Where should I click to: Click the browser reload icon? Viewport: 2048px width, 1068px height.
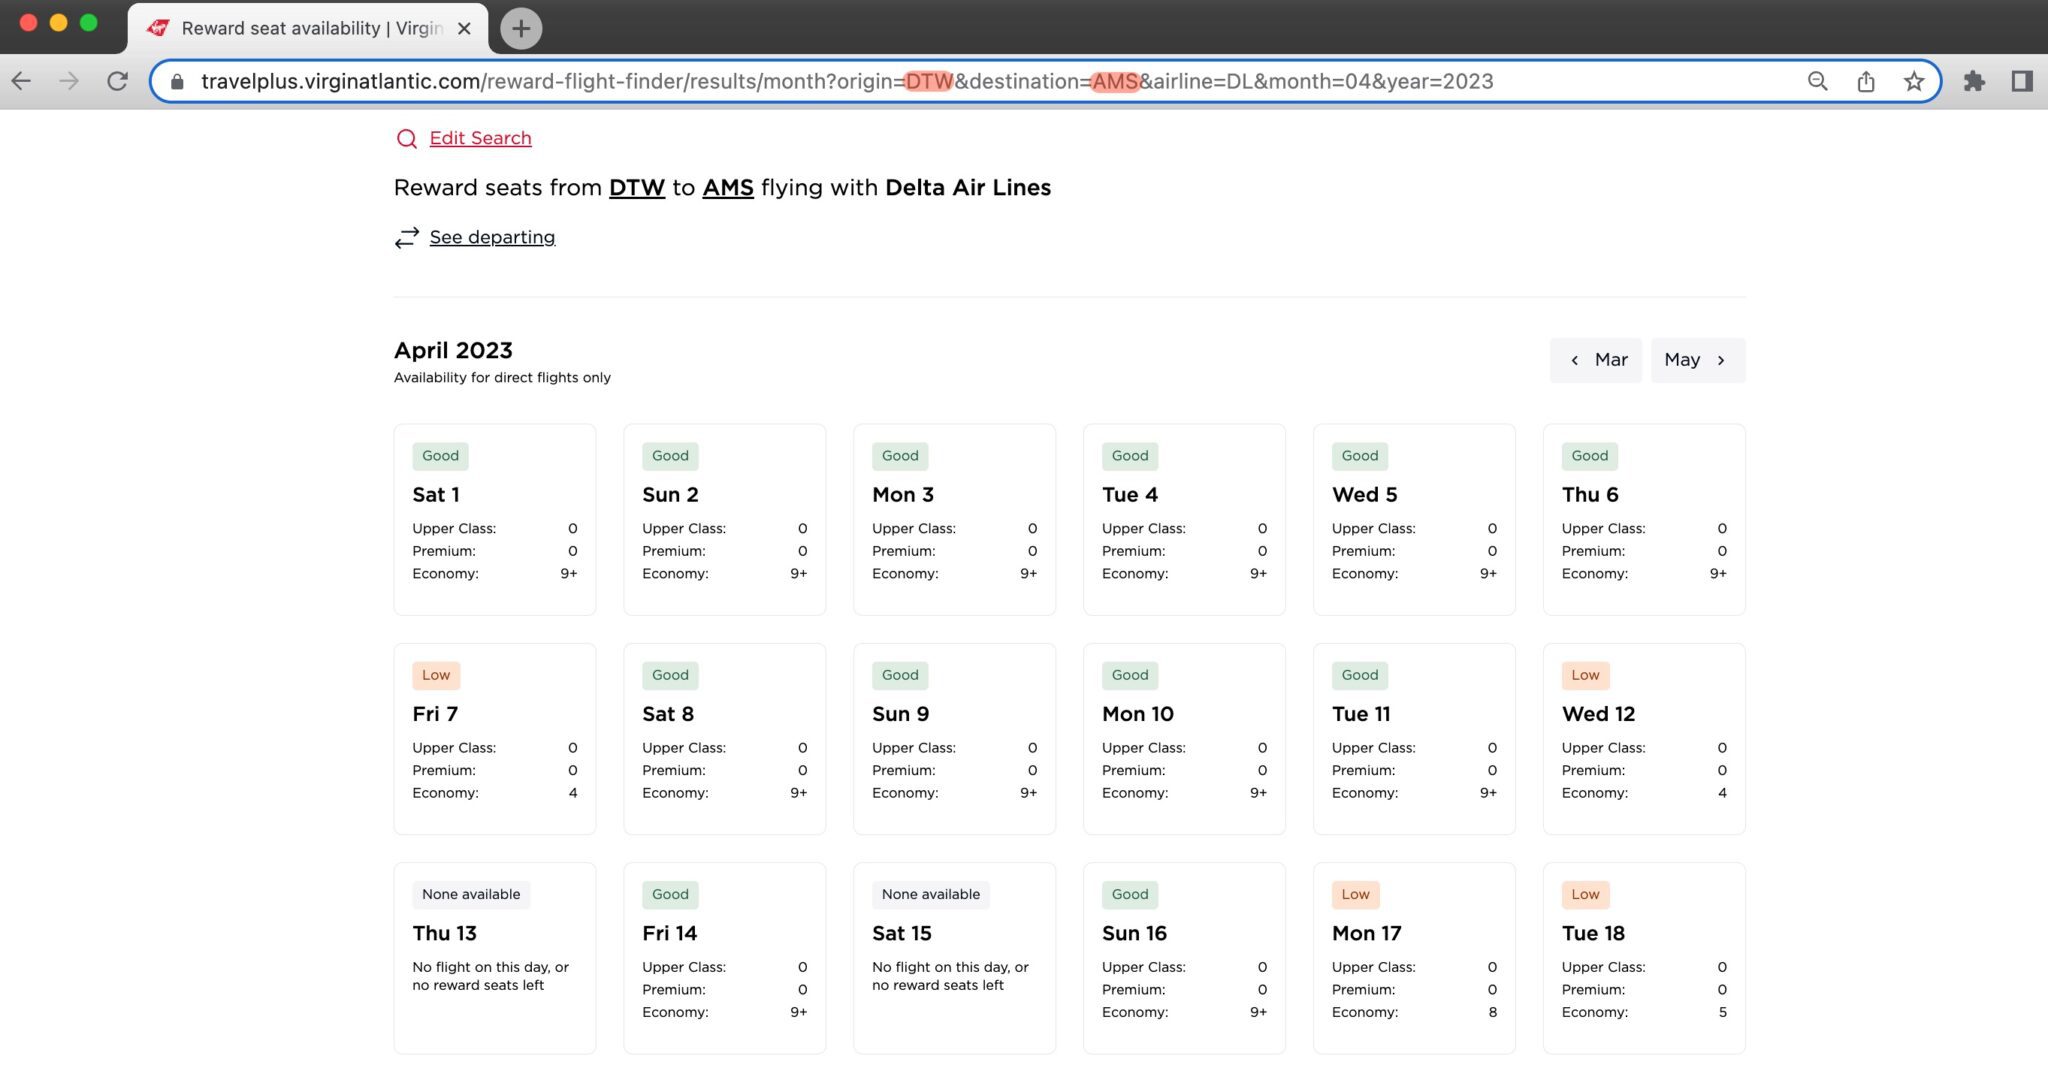point(118,82)
